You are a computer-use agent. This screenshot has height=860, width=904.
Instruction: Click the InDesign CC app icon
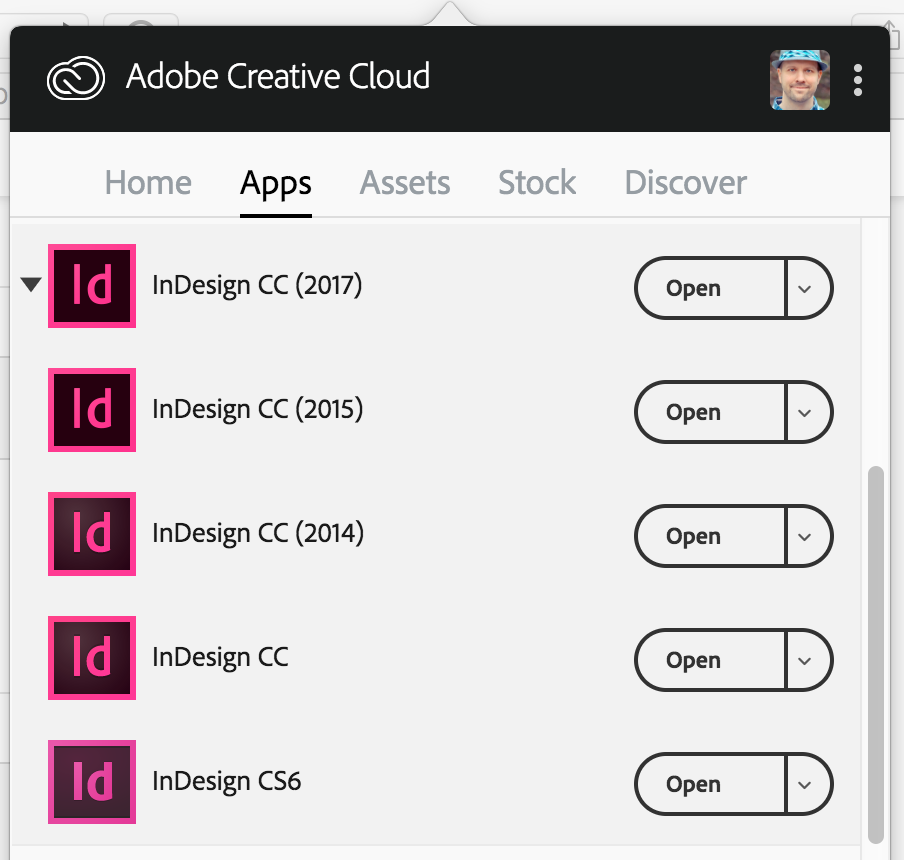click(x=92, y=658)
